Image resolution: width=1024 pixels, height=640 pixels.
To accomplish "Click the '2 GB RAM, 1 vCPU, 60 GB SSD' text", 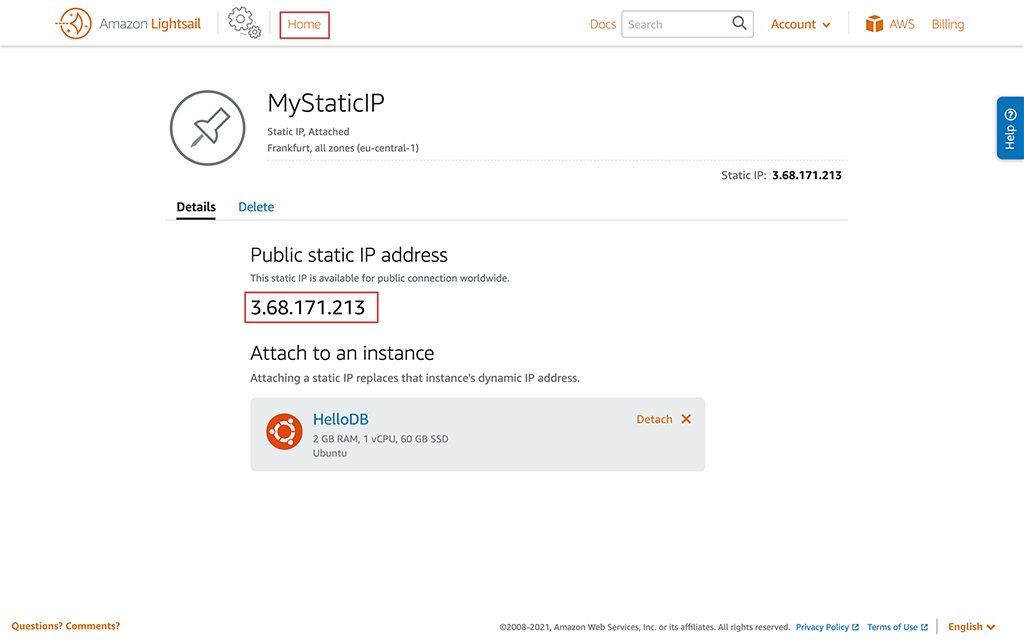I will pos(381,439).
